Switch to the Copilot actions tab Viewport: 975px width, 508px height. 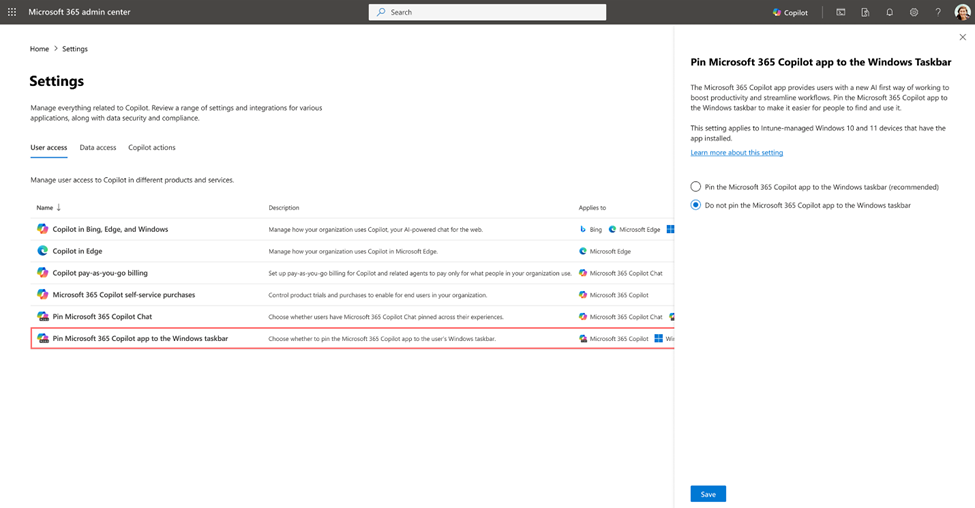(x=152, y=147)
